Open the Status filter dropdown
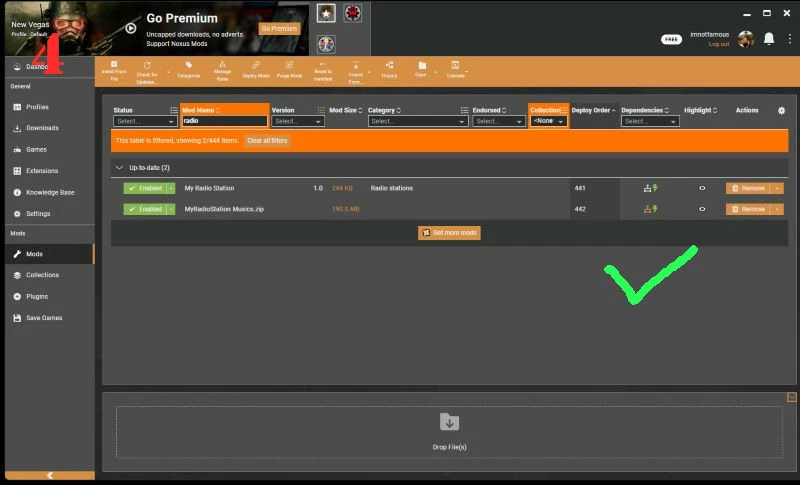Viewport: 800px width, 485px height. pos(145,121)
